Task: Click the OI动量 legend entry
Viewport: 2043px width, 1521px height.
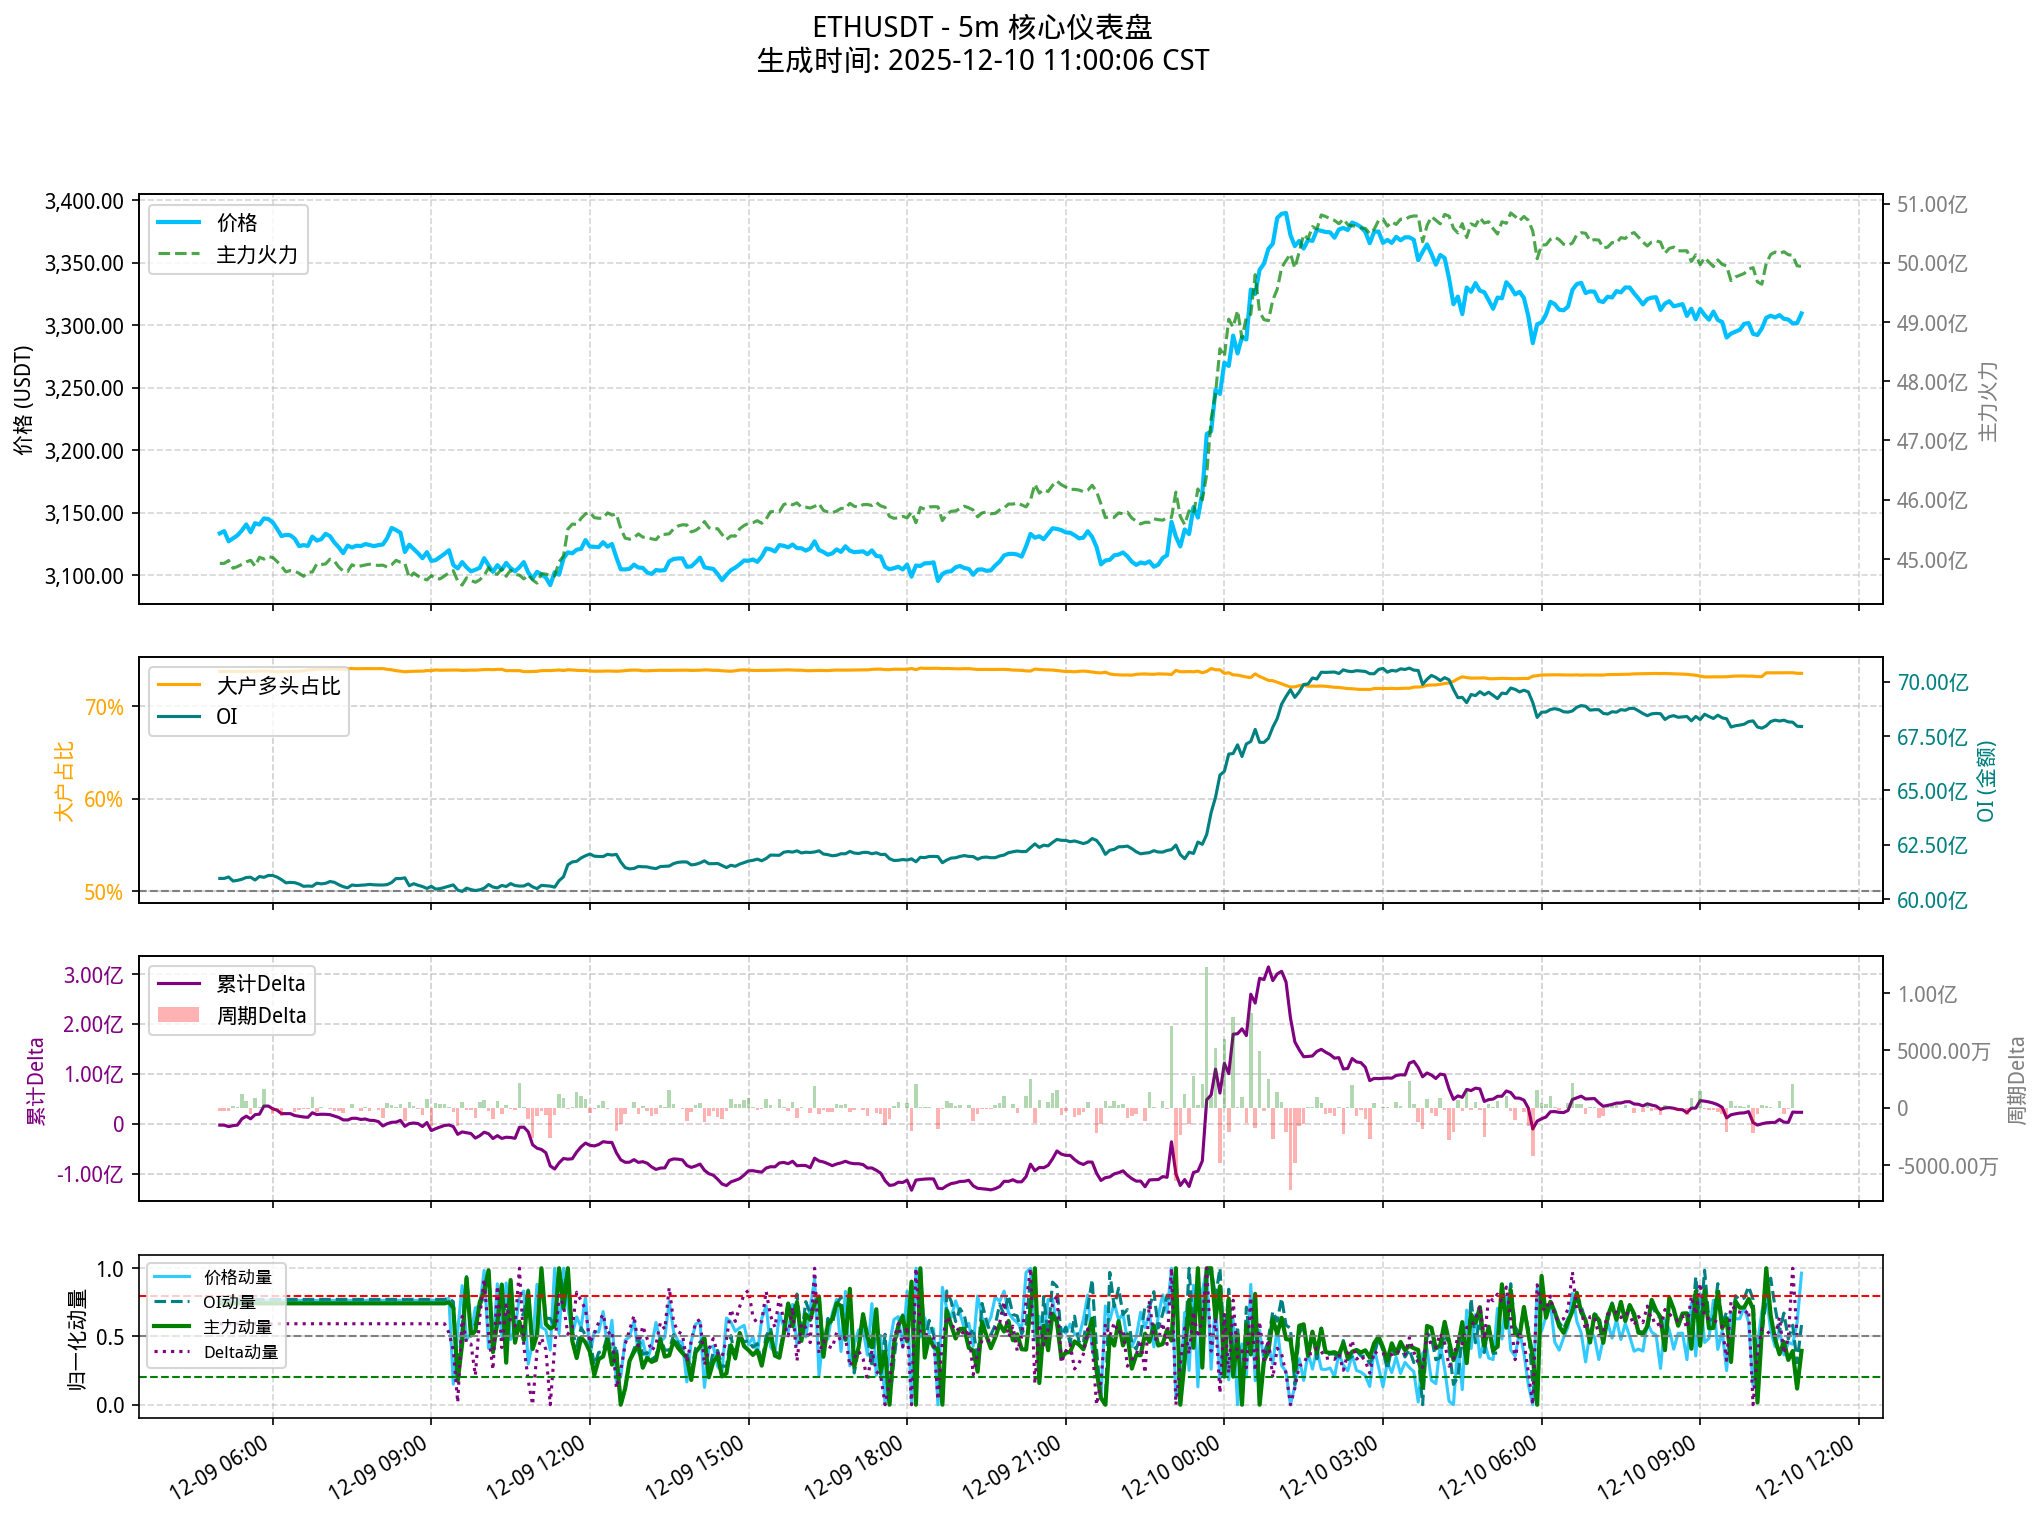Action: (229, 1302)
